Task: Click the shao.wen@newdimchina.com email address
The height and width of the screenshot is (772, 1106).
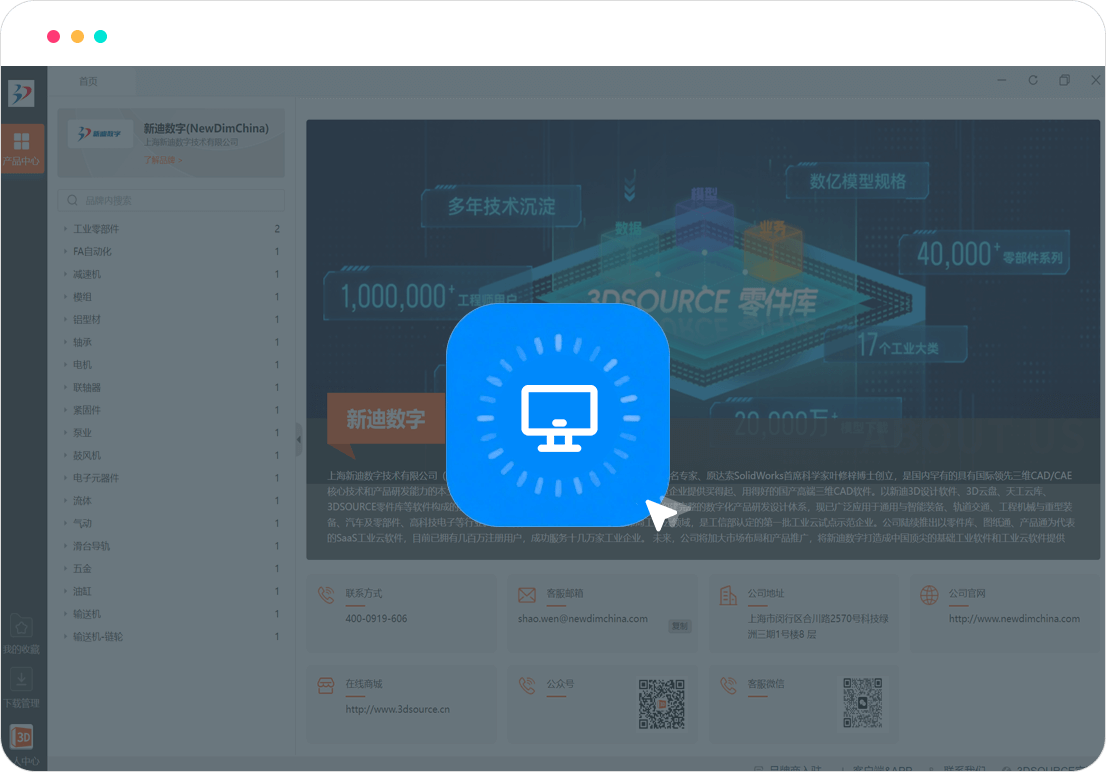Action: tap(583, 619)
